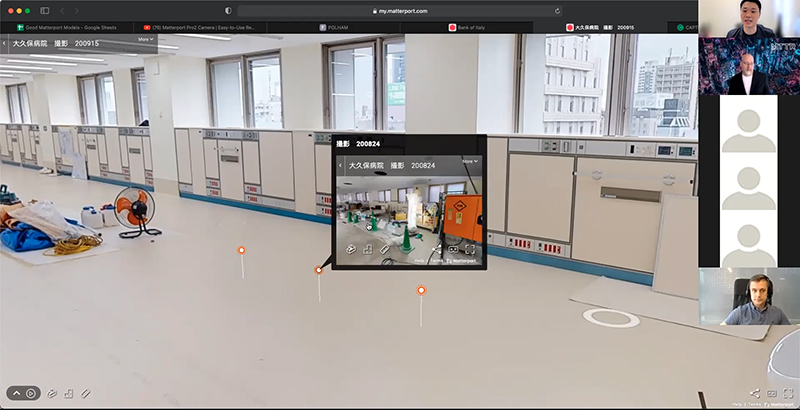Select the 200915 Matterport browser tab

[600, 28]
